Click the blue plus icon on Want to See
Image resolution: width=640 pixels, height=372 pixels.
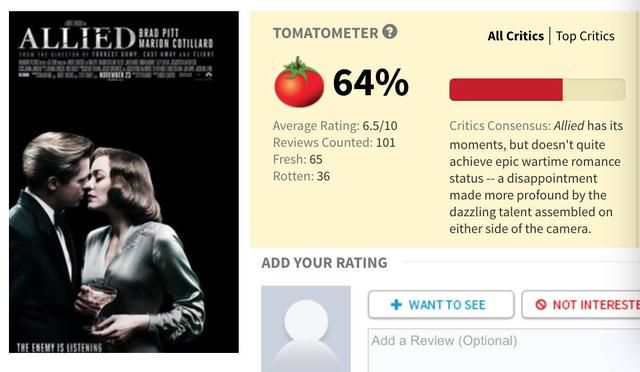396,305
